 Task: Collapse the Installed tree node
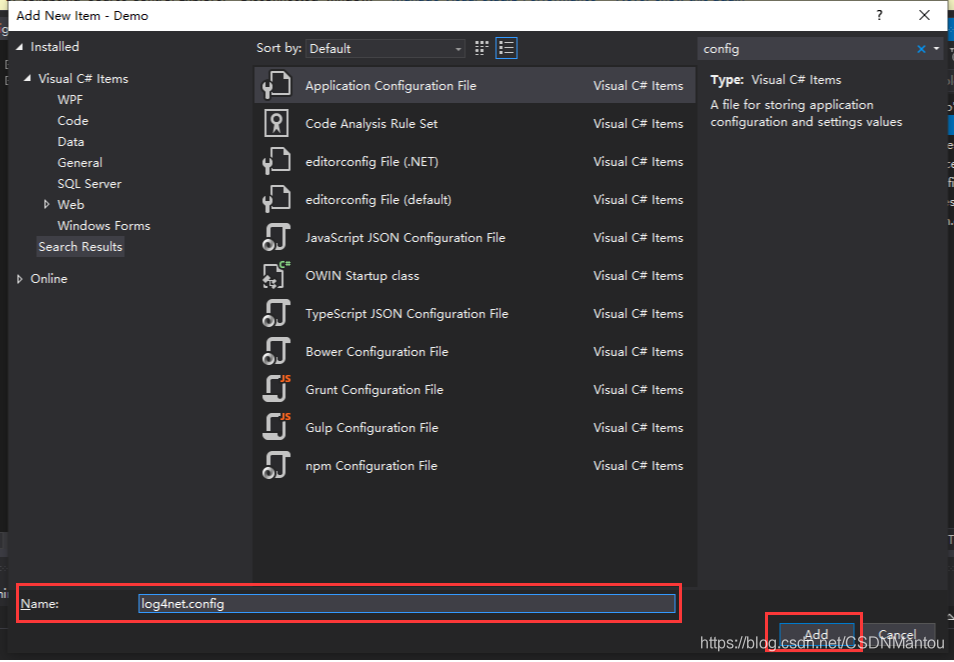pyautogui.click(x=19, y=47)
